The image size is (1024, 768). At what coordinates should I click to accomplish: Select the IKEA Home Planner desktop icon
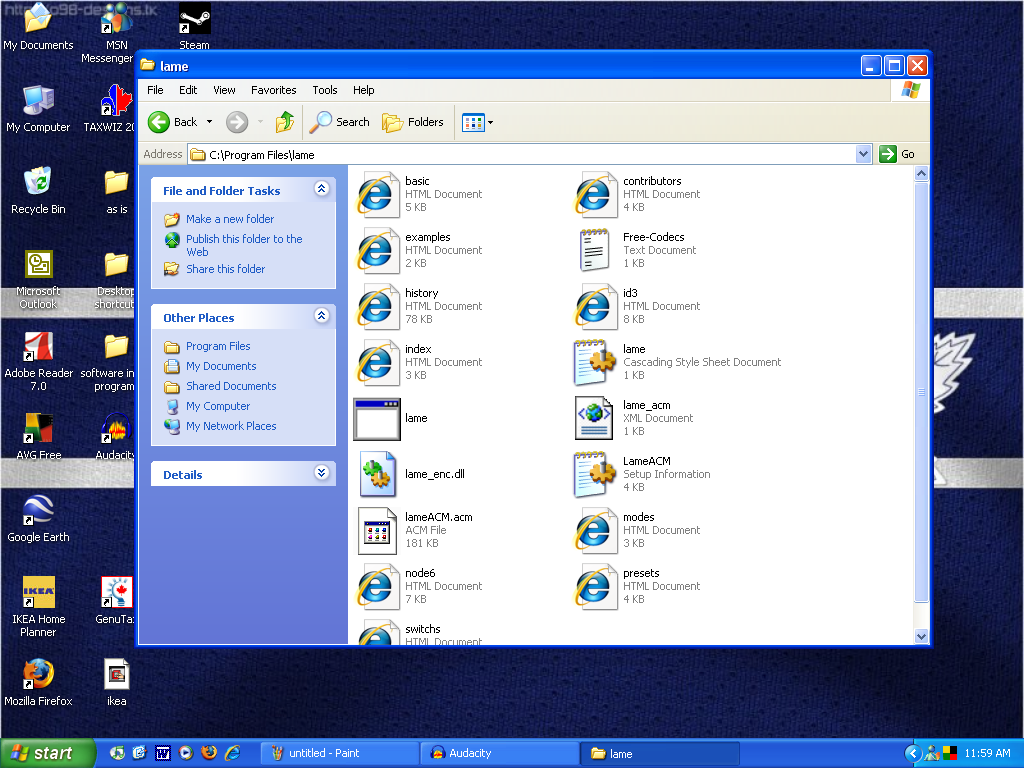tap(38, 607)
